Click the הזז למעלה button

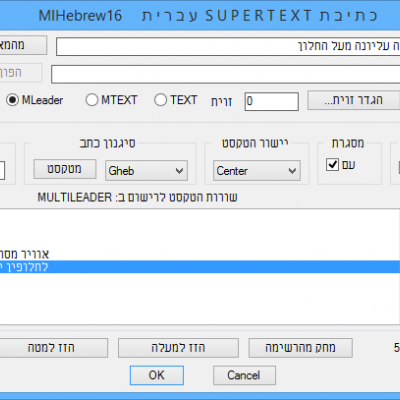point(178,348)
